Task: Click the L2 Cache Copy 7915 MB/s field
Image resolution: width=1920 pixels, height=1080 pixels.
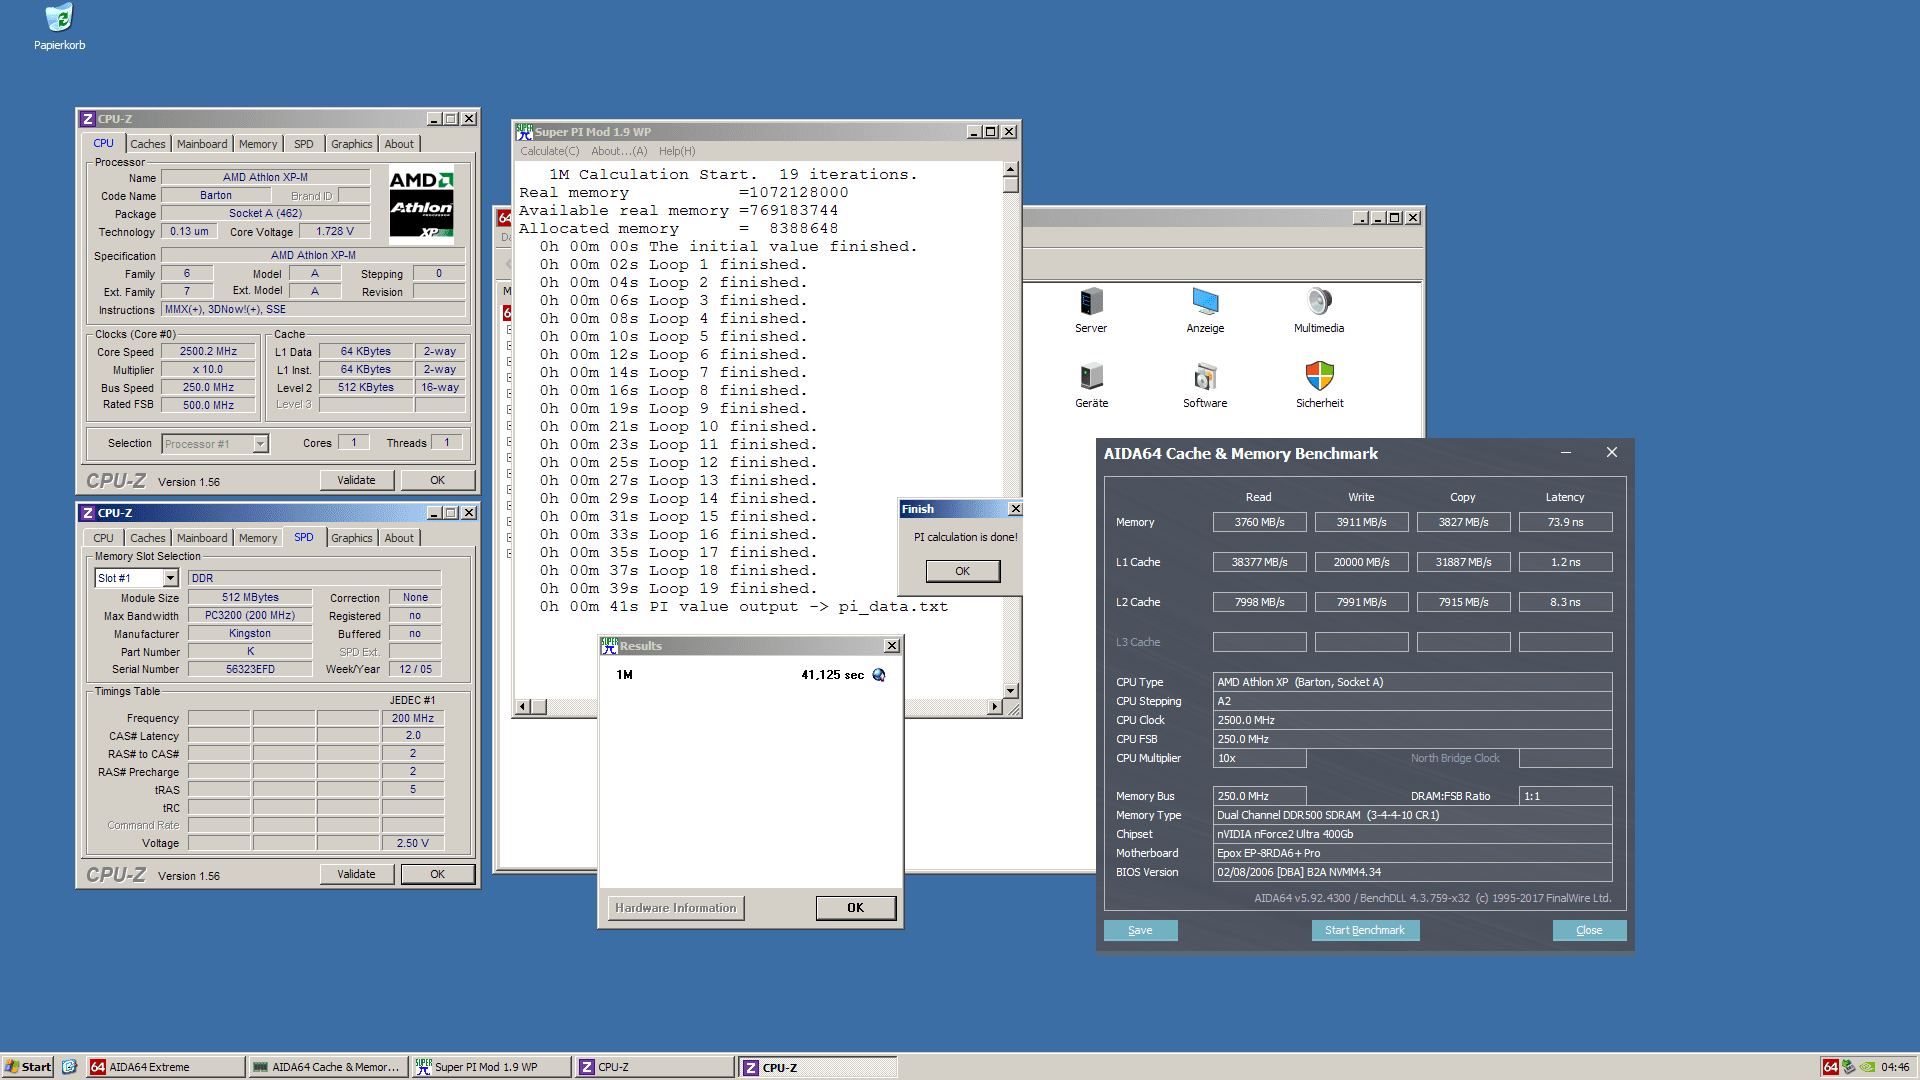Action: (x=1463, y=602)
